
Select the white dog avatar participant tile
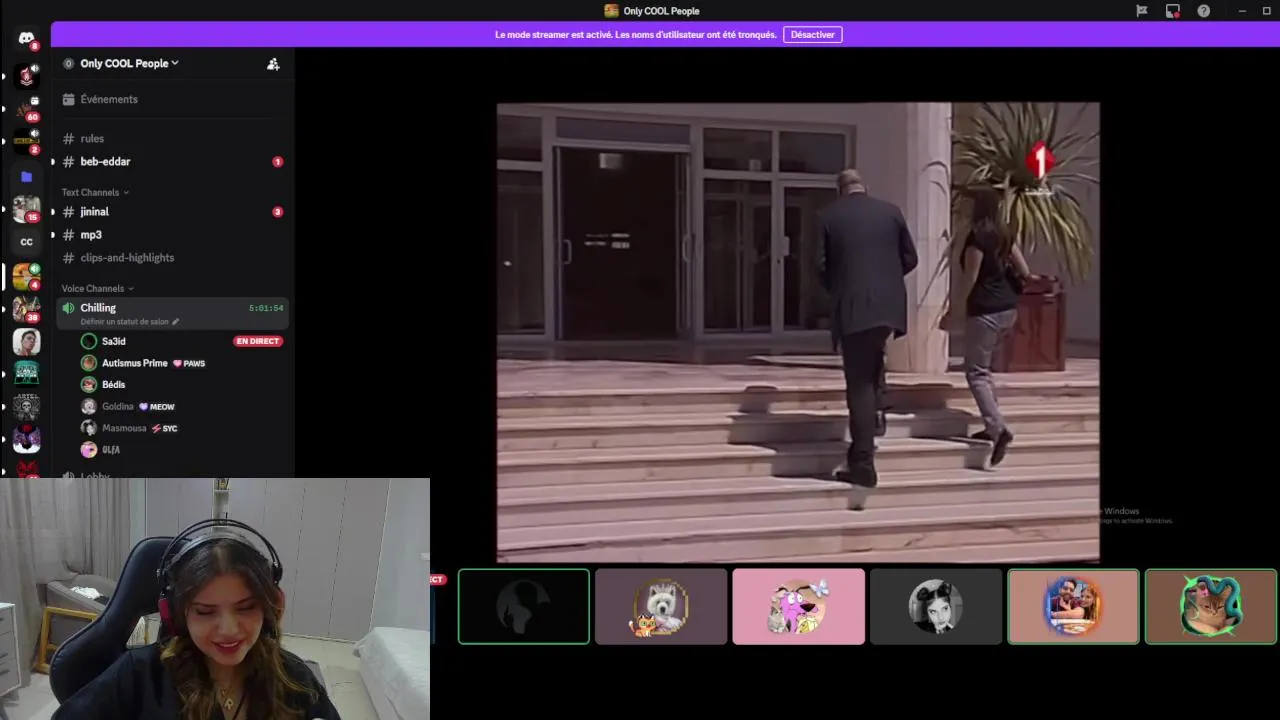click(661, 606)
